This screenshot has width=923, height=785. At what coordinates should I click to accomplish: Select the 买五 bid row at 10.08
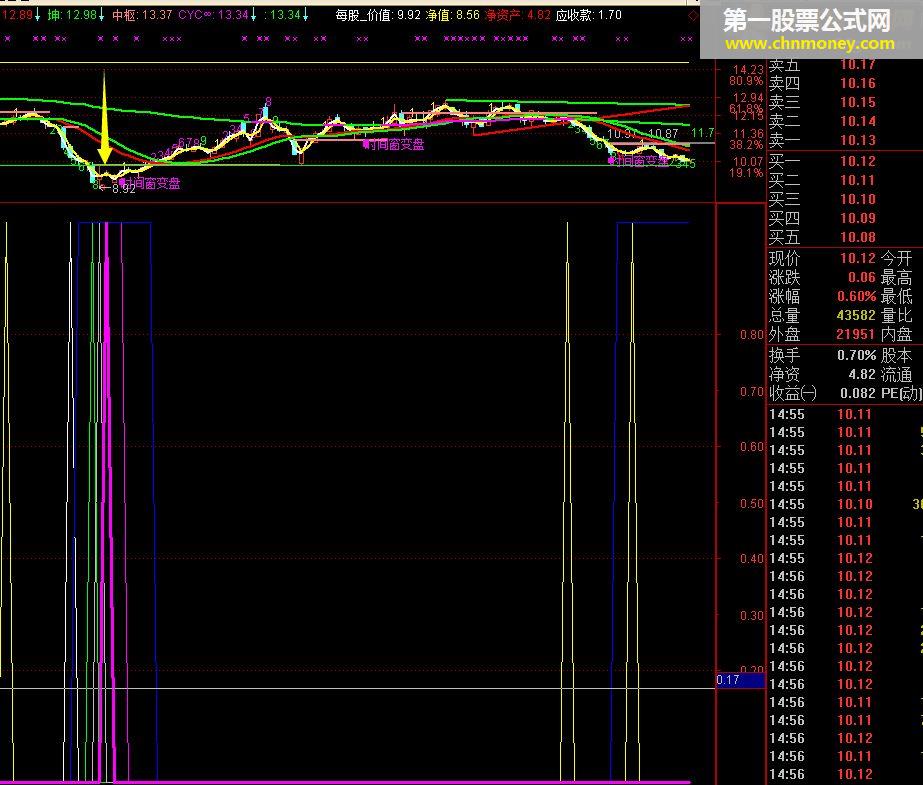point(845,237)
